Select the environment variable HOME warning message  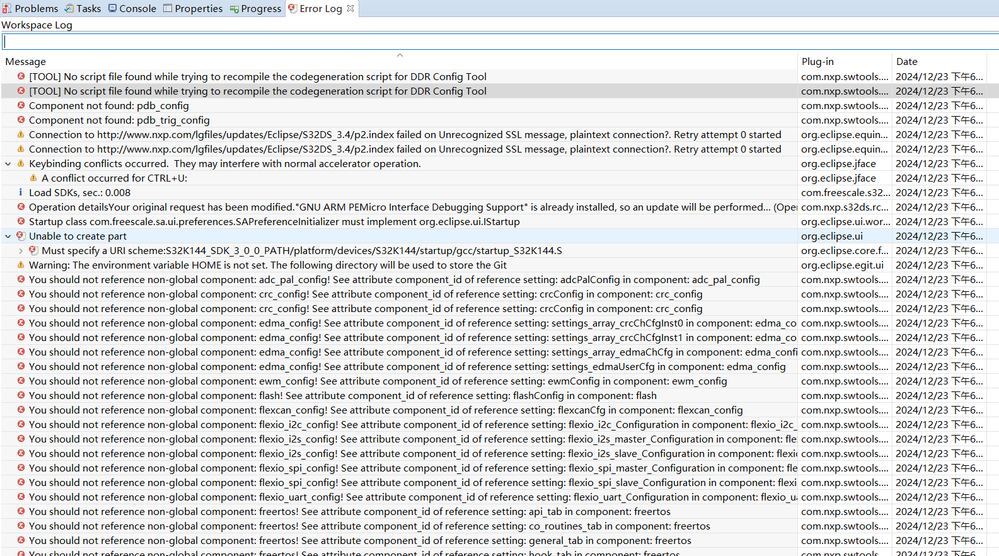point(268,266)
